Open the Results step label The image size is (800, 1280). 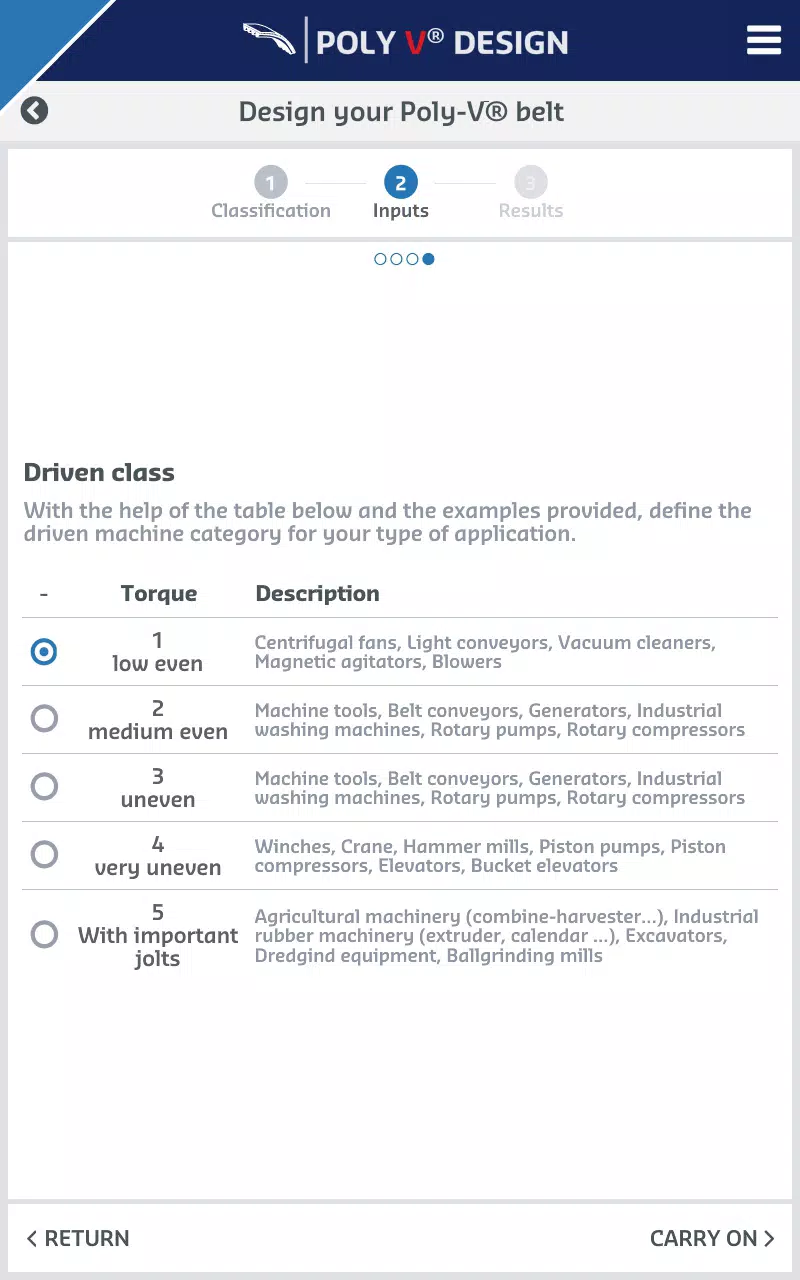531,211
